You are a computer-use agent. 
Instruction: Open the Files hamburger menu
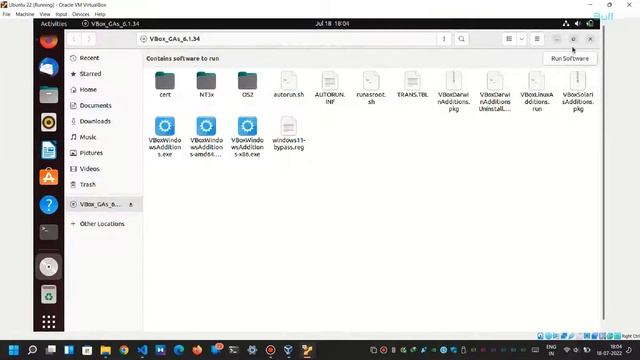point(537,39)
